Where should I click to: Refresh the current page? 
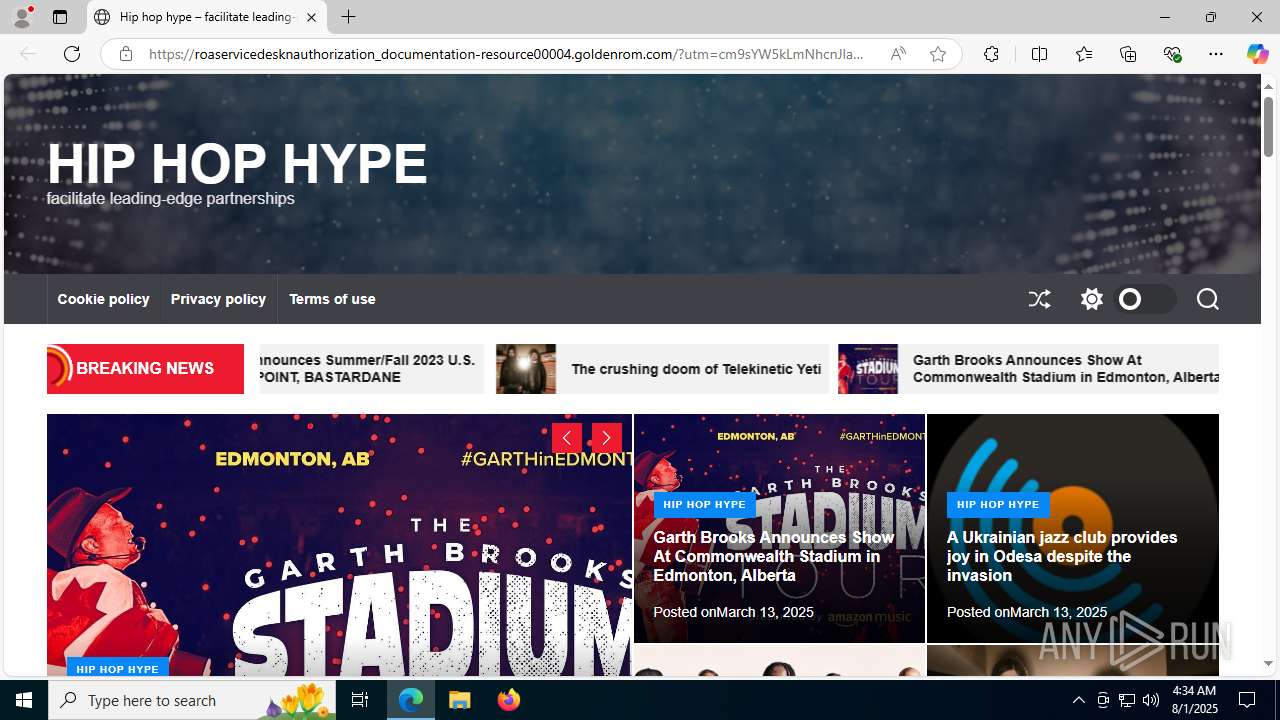[x=72, y=54]
